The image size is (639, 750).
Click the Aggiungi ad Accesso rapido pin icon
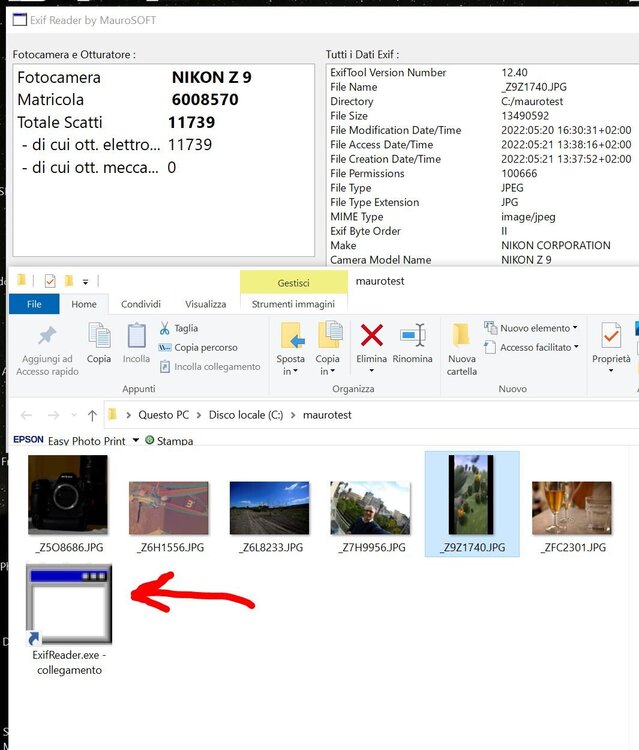click(x=47, y=335)
